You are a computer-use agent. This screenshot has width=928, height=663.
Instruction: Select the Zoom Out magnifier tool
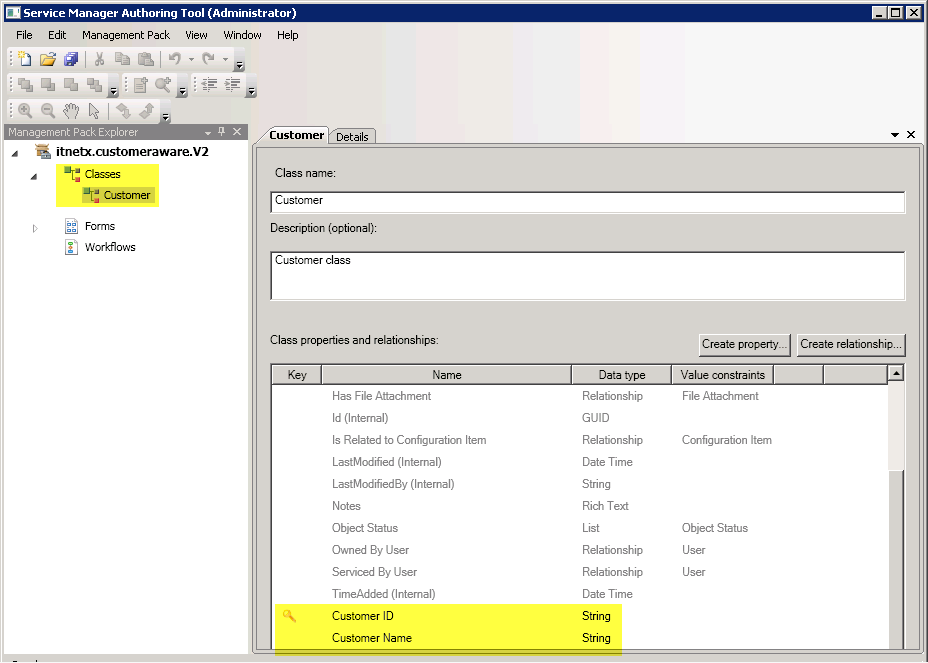[x=47, y=111]
